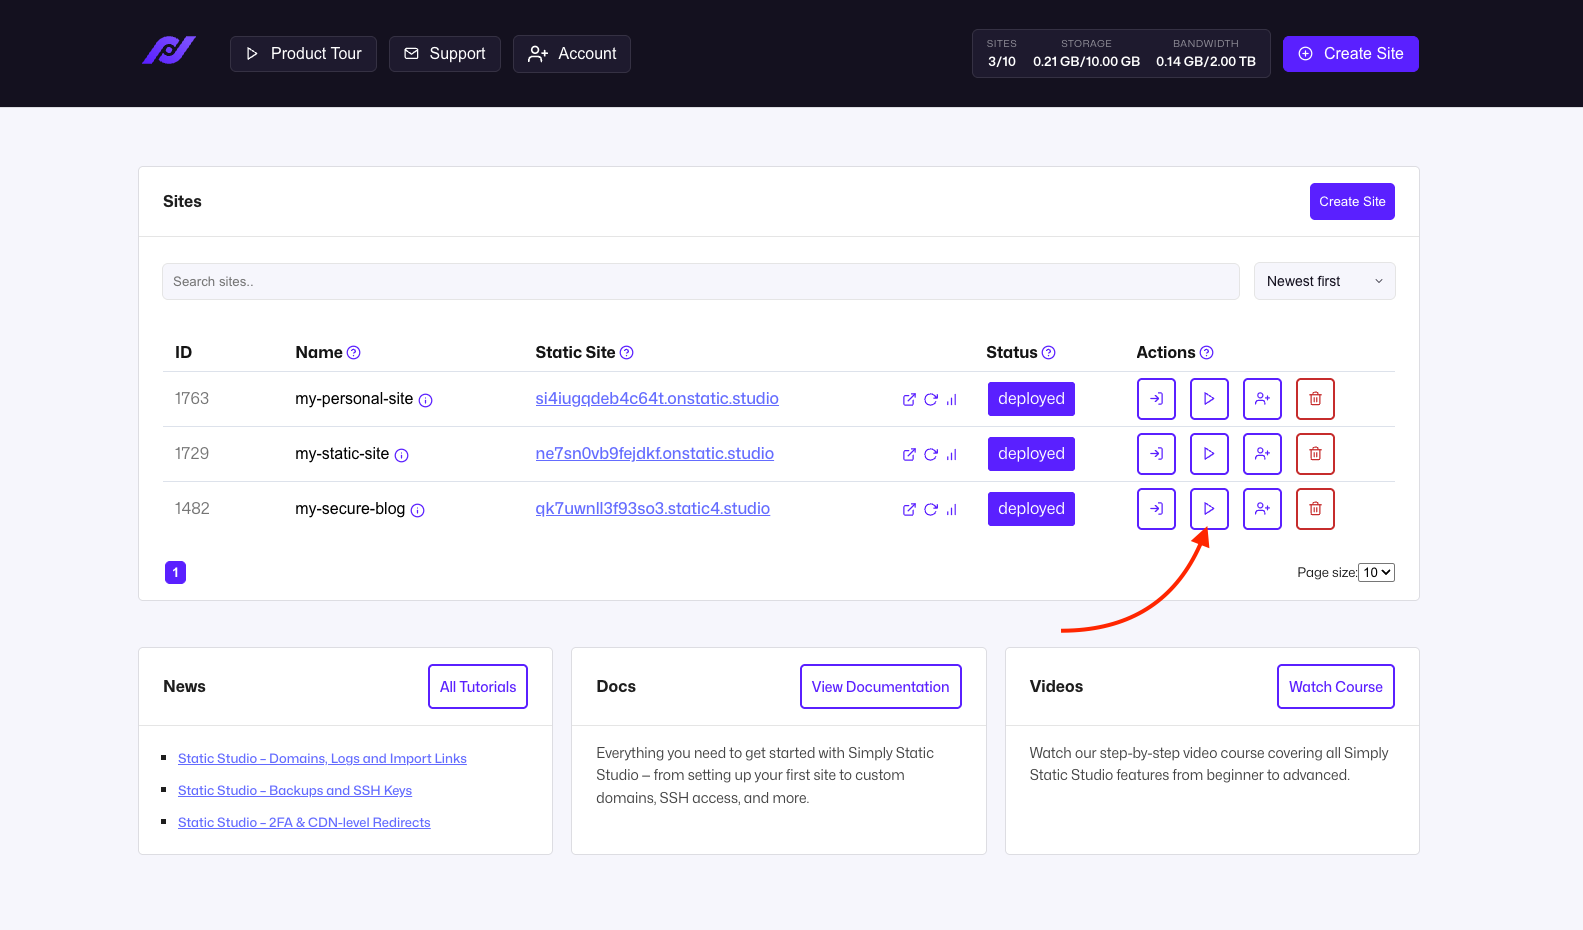View stats chart for my-static-site

click(x=952, y=455)
